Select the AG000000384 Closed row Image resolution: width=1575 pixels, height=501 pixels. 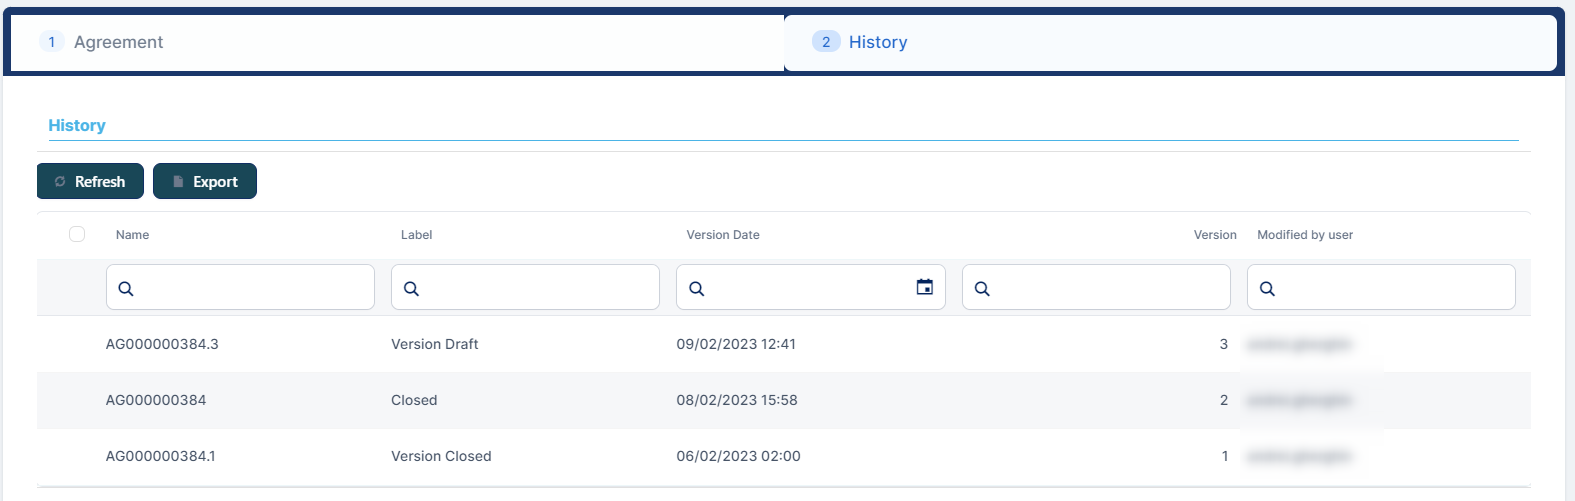(x=600, y=400)
